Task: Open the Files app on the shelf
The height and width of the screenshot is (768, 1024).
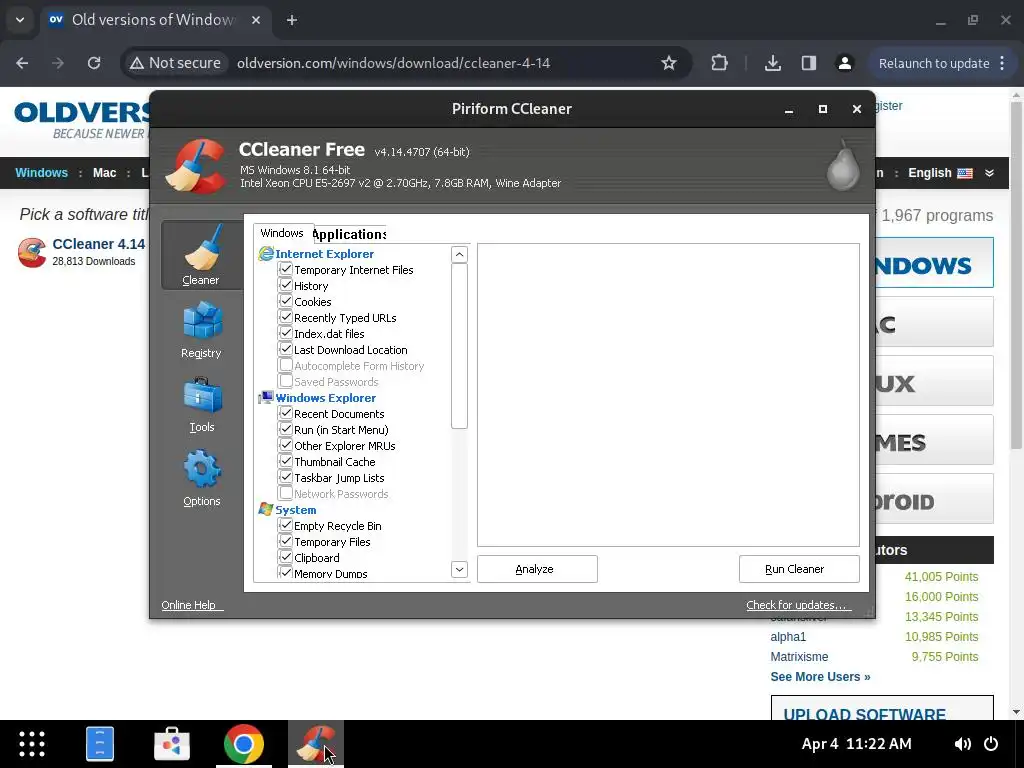Action: 100,744
